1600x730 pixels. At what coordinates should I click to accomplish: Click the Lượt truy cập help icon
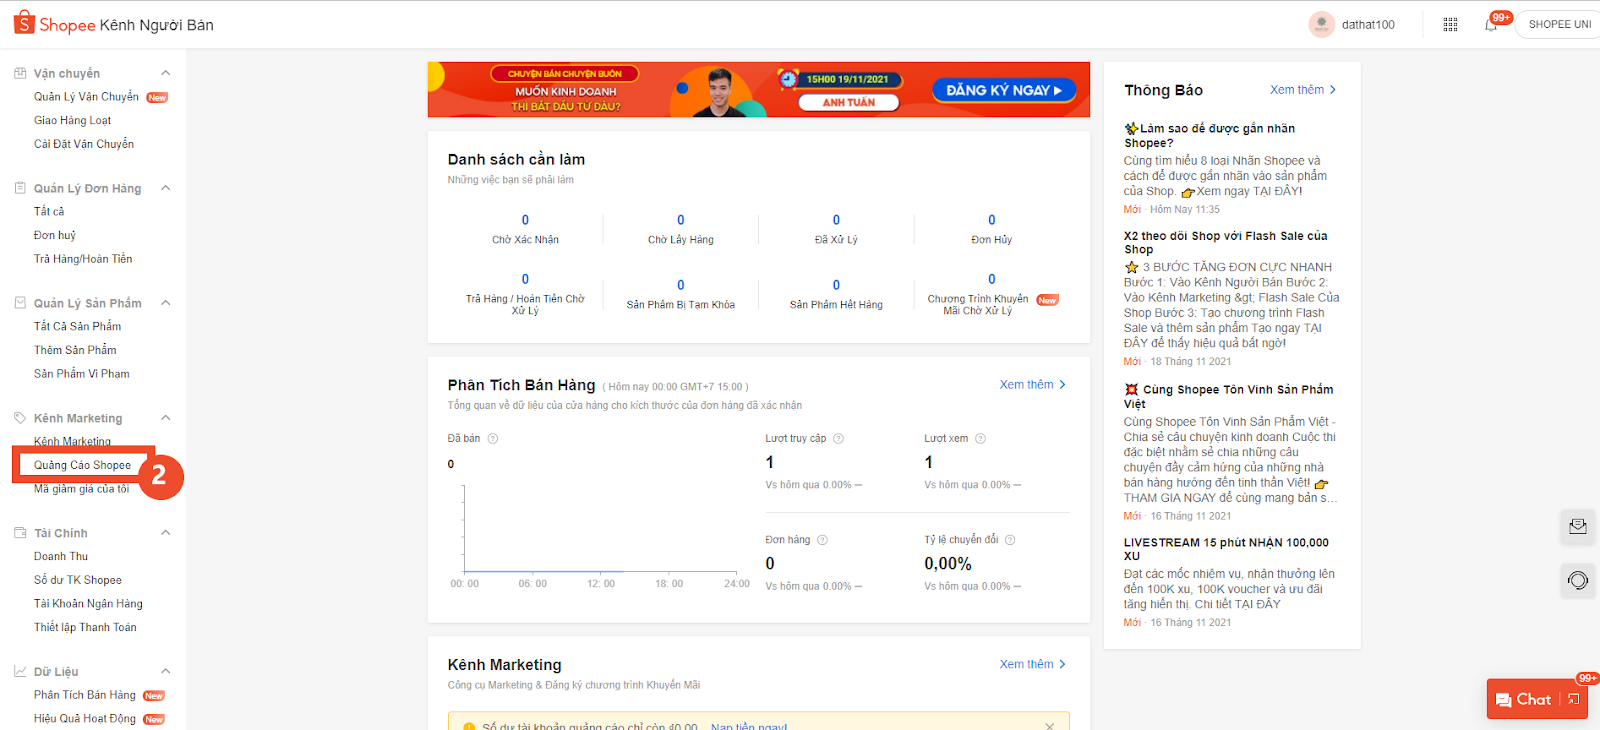838,439
